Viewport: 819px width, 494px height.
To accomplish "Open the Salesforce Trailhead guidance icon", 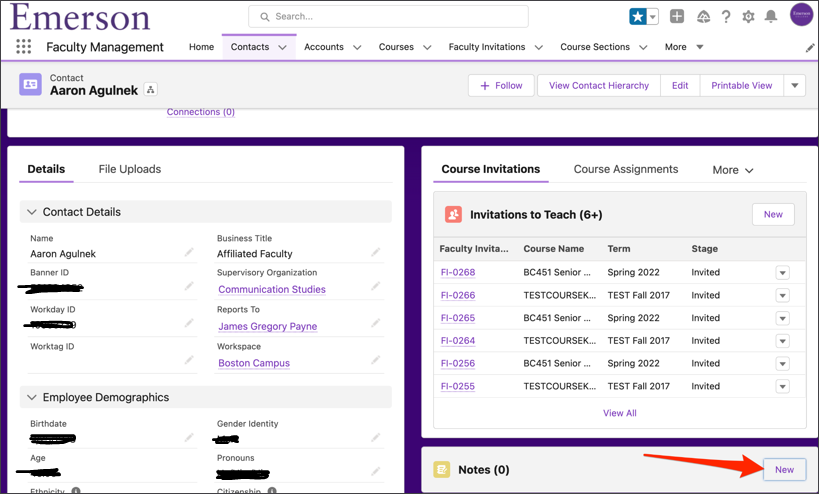I will 704,17.
